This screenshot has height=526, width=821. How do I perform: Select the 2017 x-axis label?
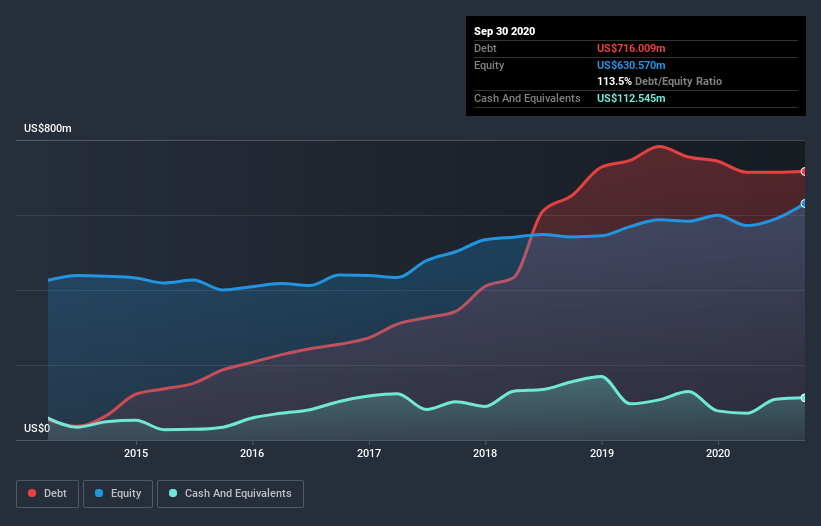coord(369,453)
